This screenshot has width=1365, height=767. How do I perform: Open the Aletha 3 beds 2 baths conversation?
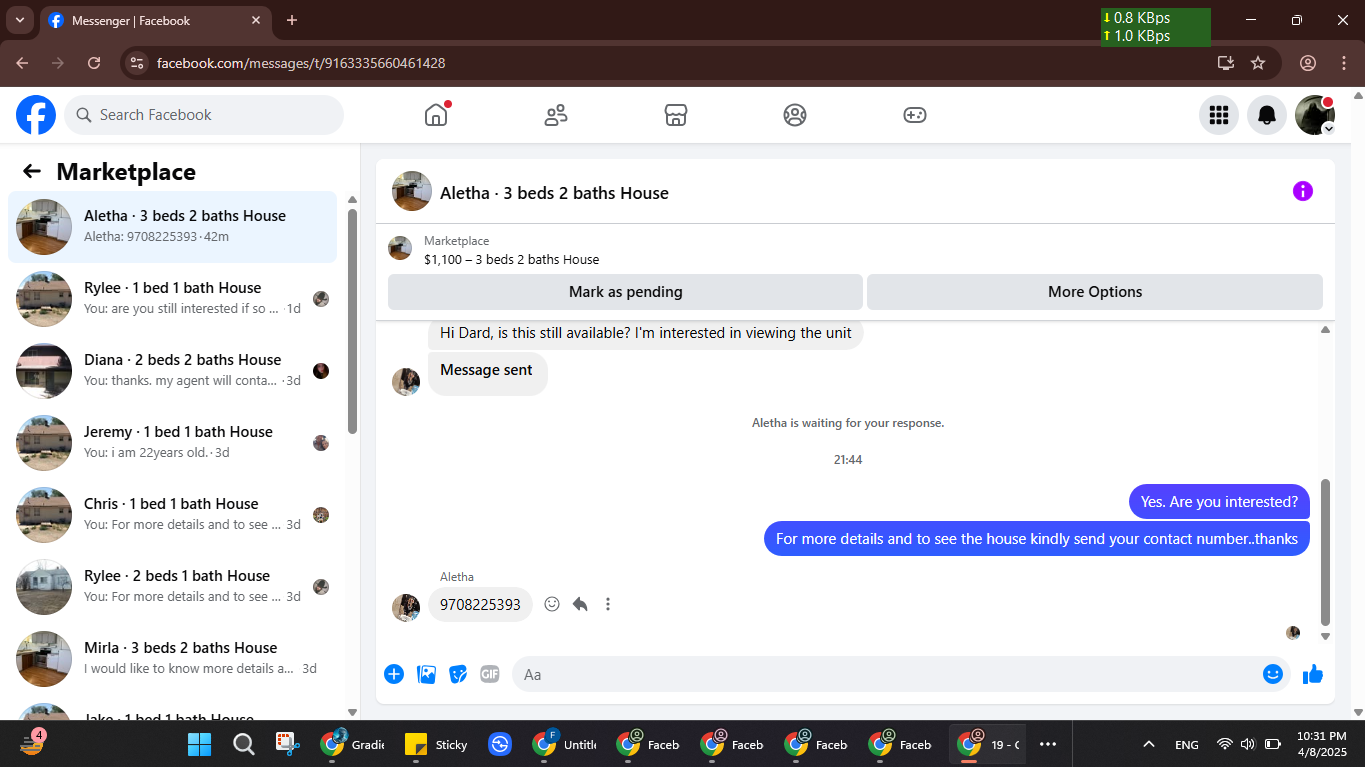click(172, 227)
